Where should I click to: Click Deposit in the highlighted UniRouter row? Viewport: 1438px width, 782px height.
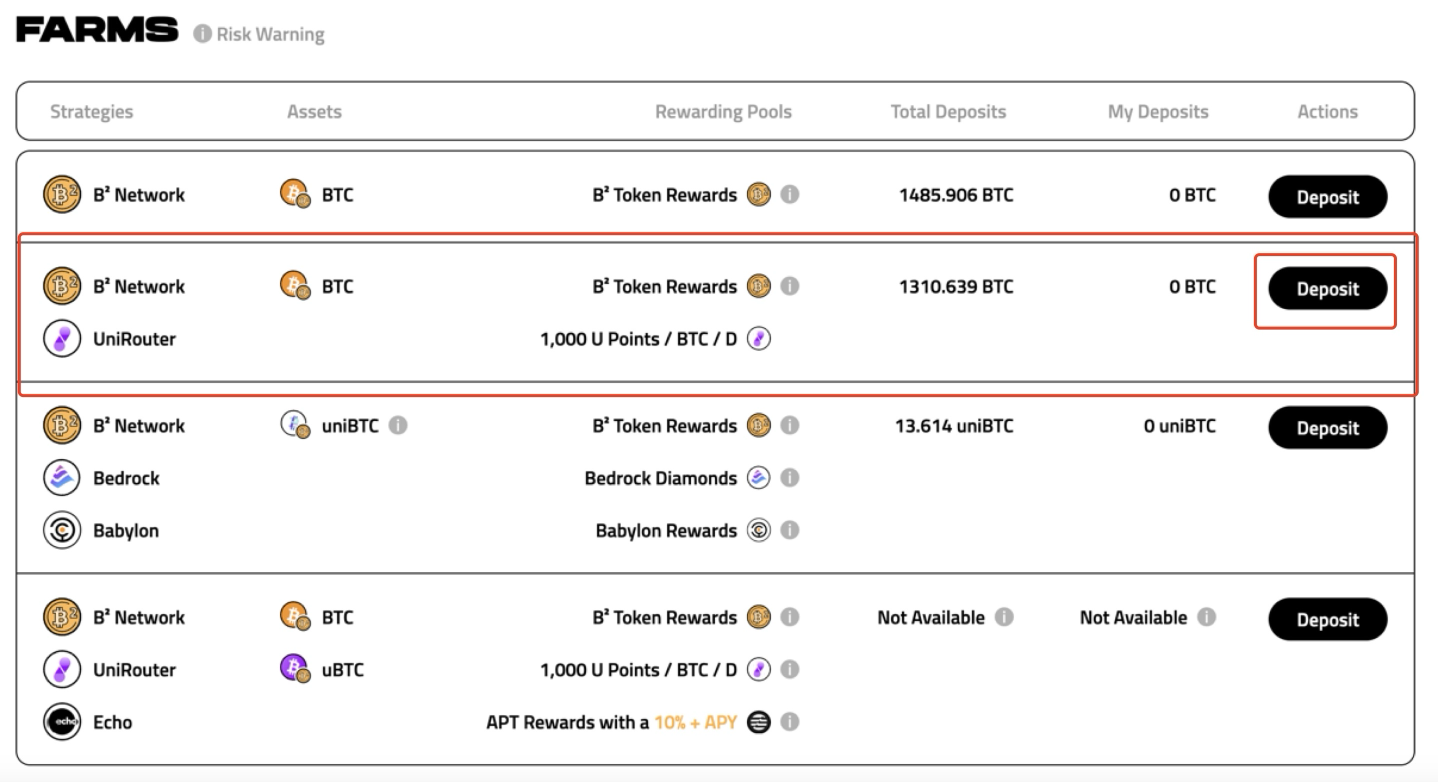pyautogui.click(x=1328, y=289)
